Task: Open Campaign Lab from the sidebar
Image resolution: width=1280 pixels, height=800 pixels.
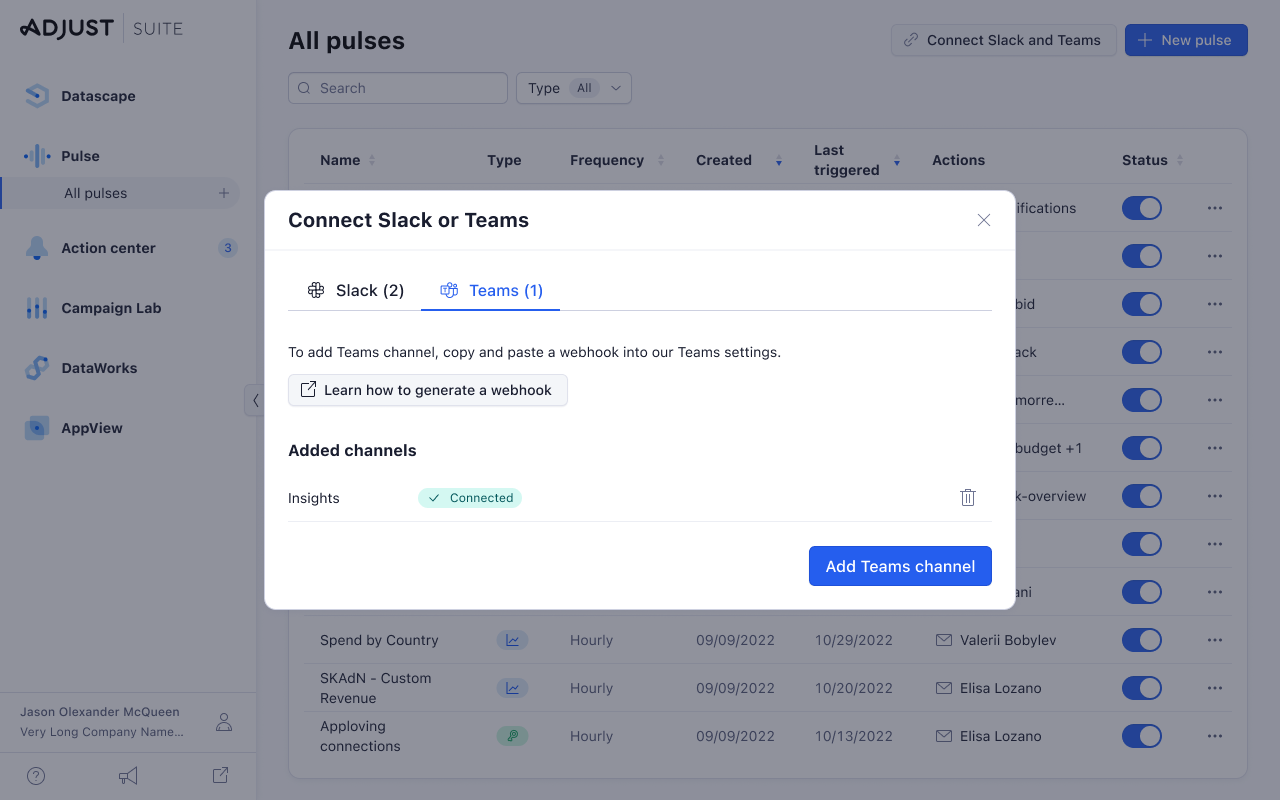Action: [110, 308]
